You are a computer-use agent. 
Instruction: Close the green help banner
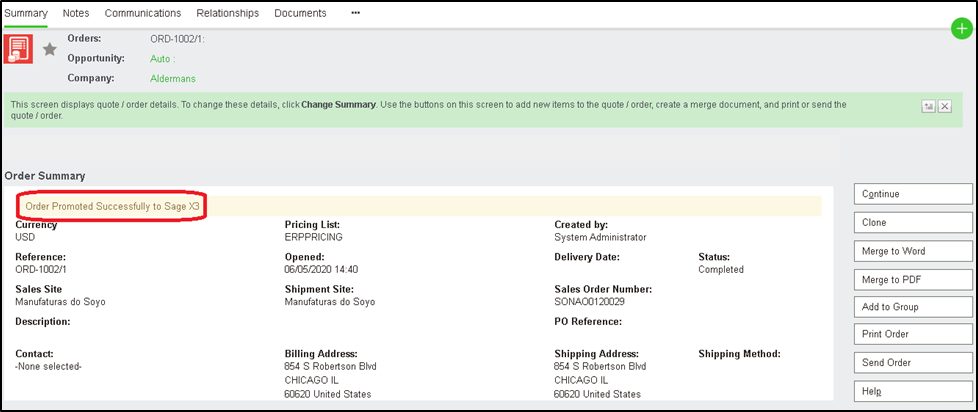[944, 106]
